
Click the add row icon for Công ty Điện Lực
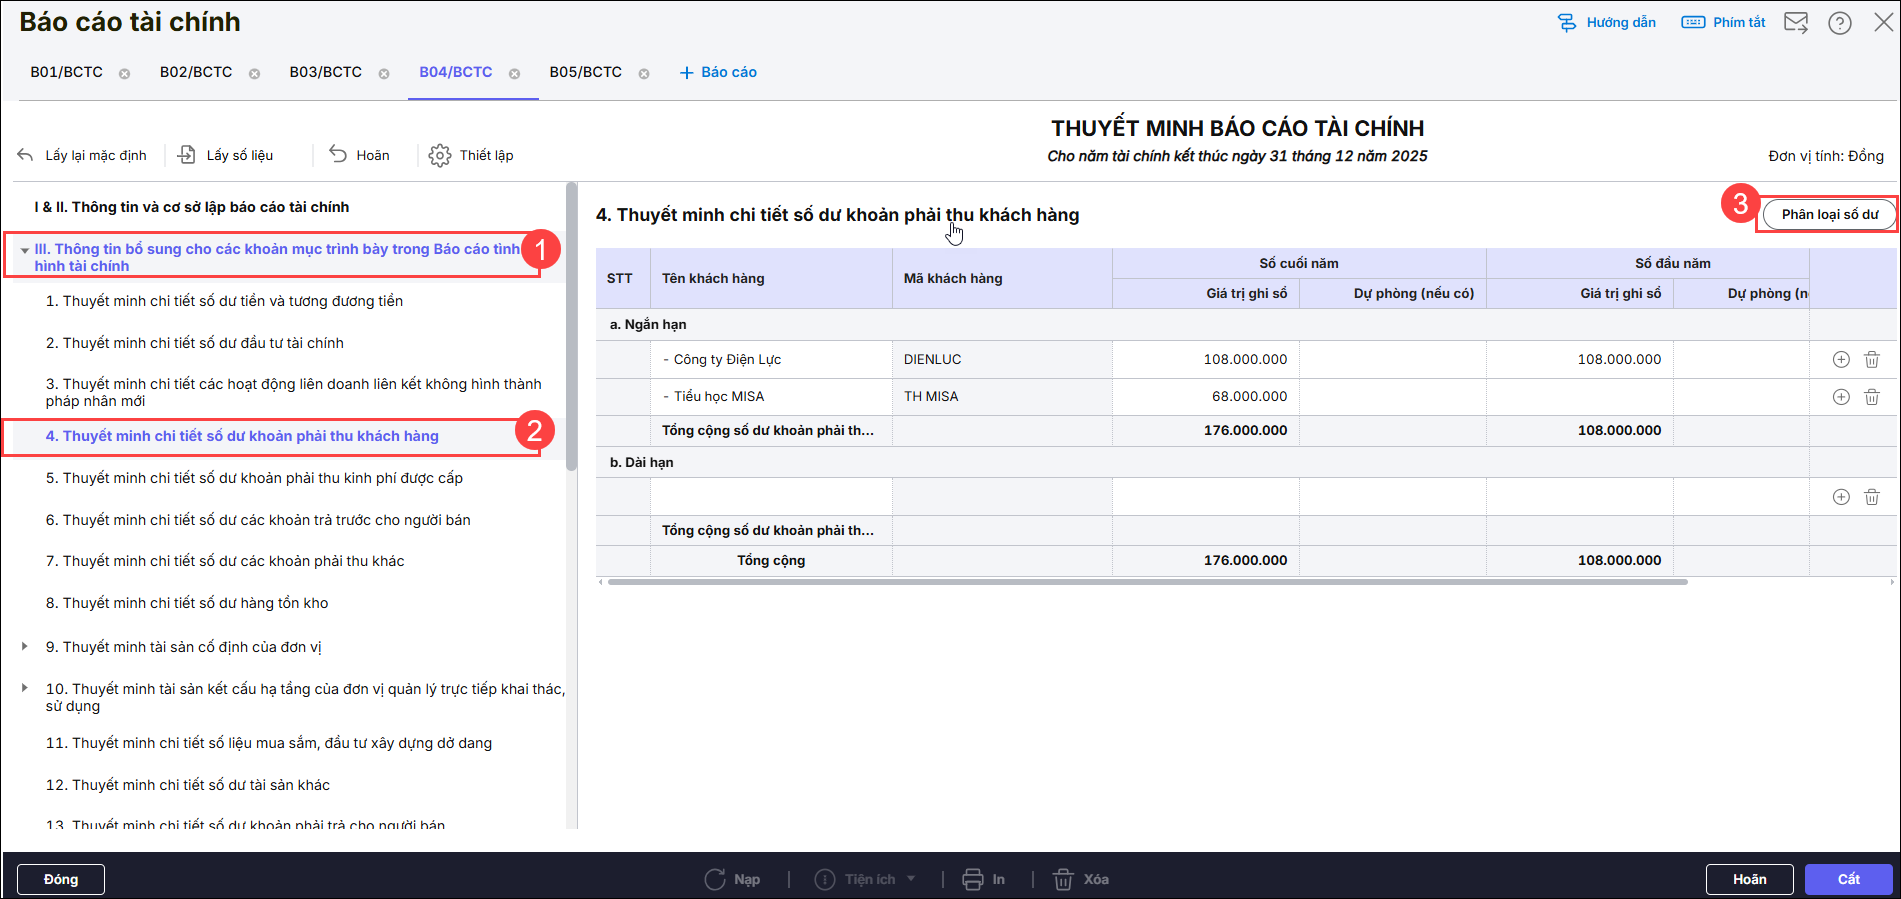(1840, 360)
